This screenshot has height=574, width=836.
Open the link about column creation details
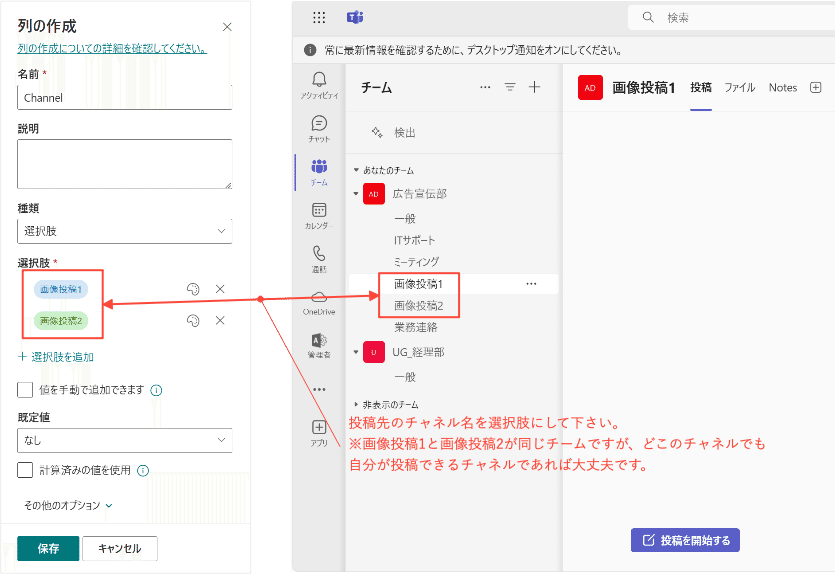click(x=112, y=48)
